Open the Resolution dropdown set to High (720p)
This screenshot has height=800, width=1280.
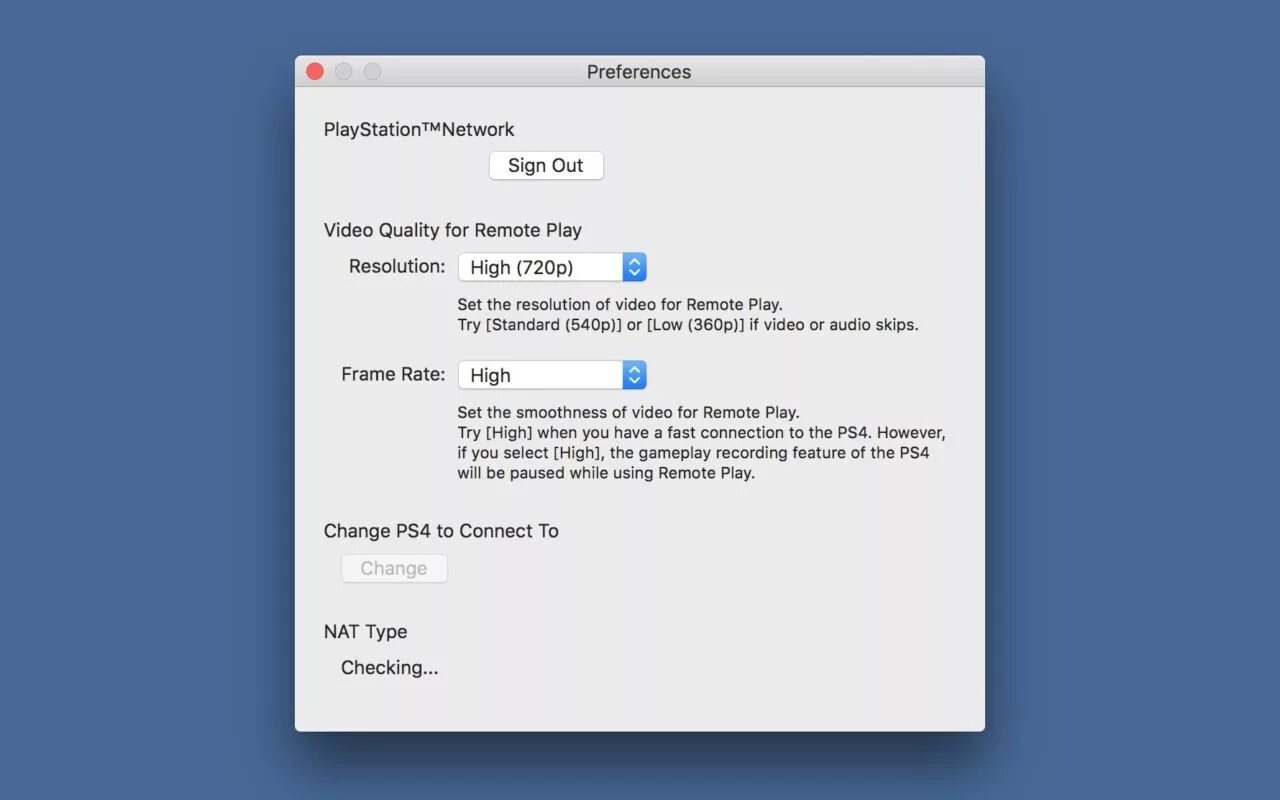552,267
